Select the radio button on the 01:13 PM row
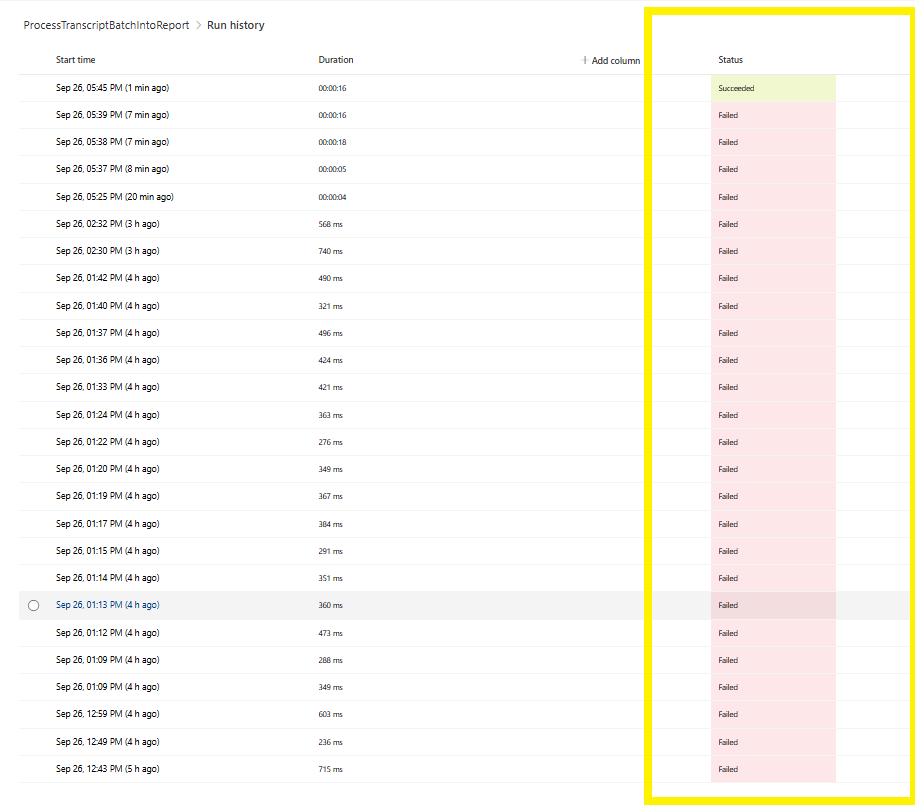Screen dimensions: 915x808 click(x=33, y=605)
